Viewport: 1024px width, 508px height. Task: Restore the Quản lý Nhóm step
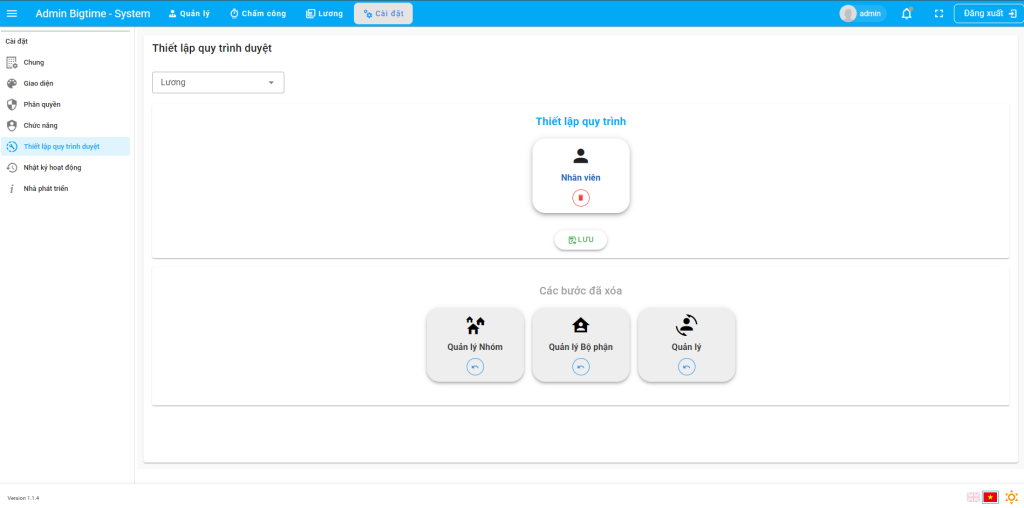pyautogui.click(x=475, y=367)
